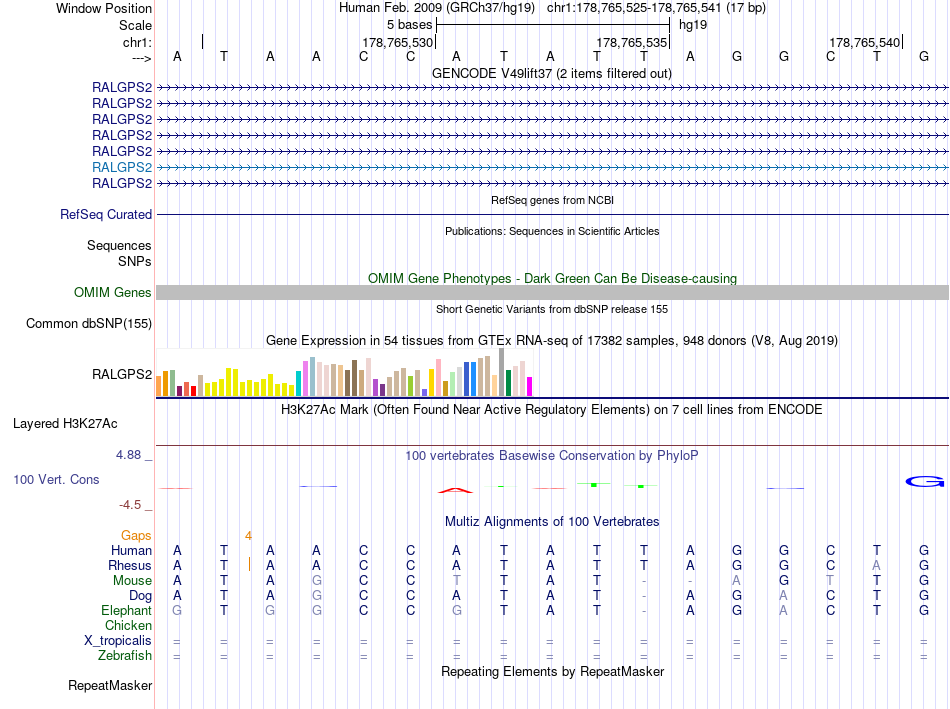This screenshot has width=950, height=709.
Task: Click Multiz Alignments of 100 Vertebrates title
Action: [552, 522]
